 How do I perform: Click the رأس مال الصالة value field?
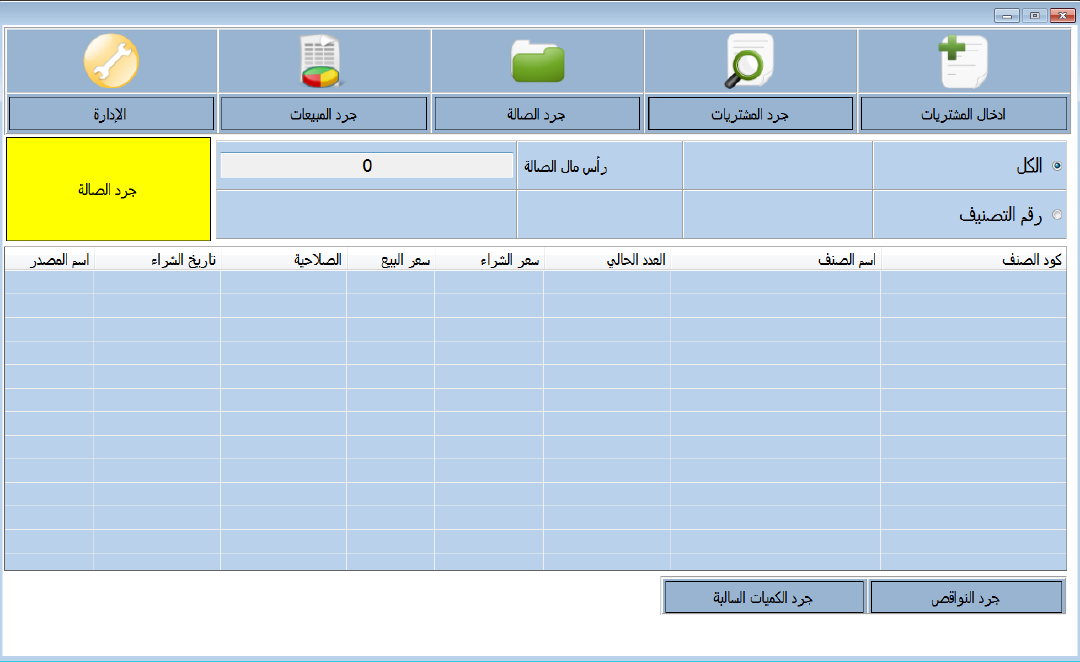tap(367, 165)
